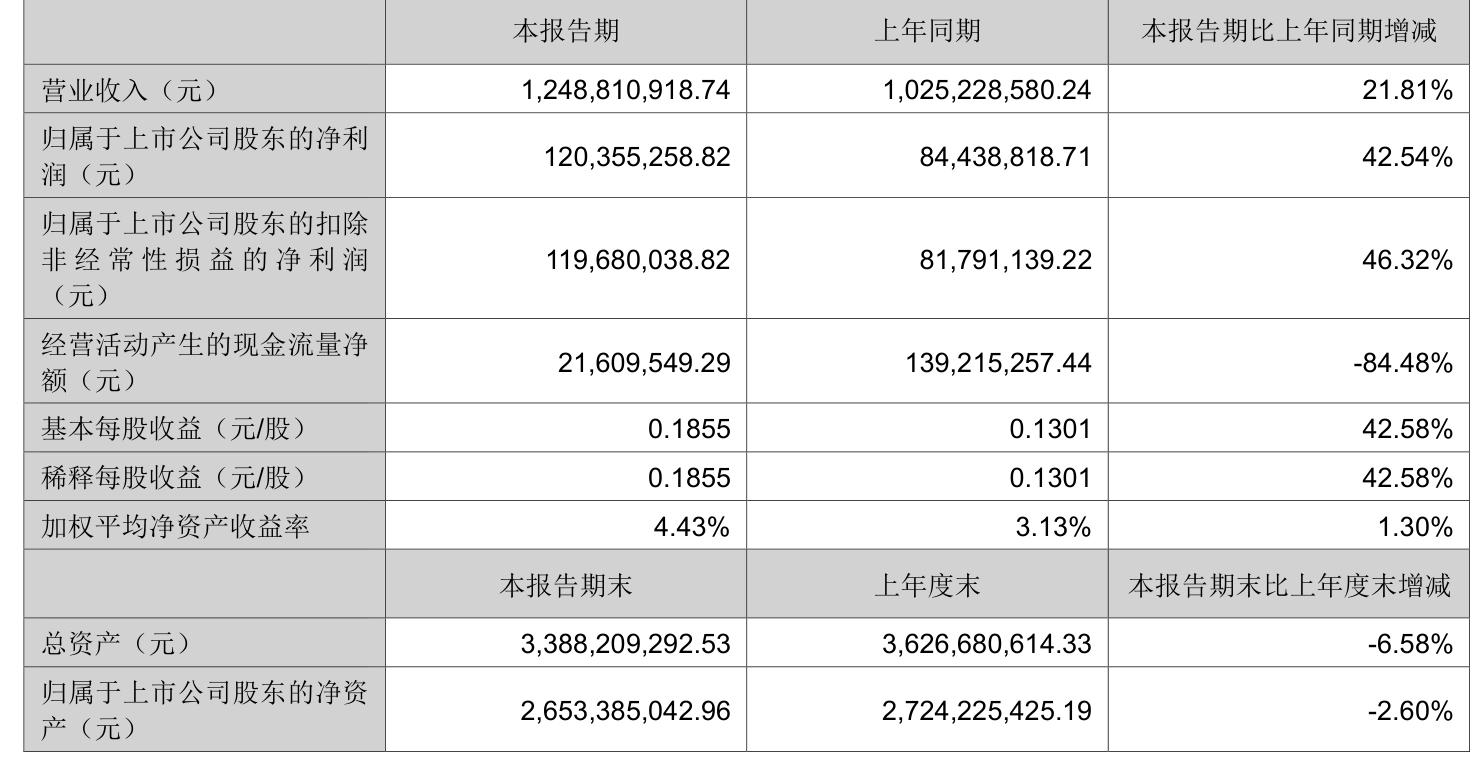Click the 本报告期 column header

[566, 31]
